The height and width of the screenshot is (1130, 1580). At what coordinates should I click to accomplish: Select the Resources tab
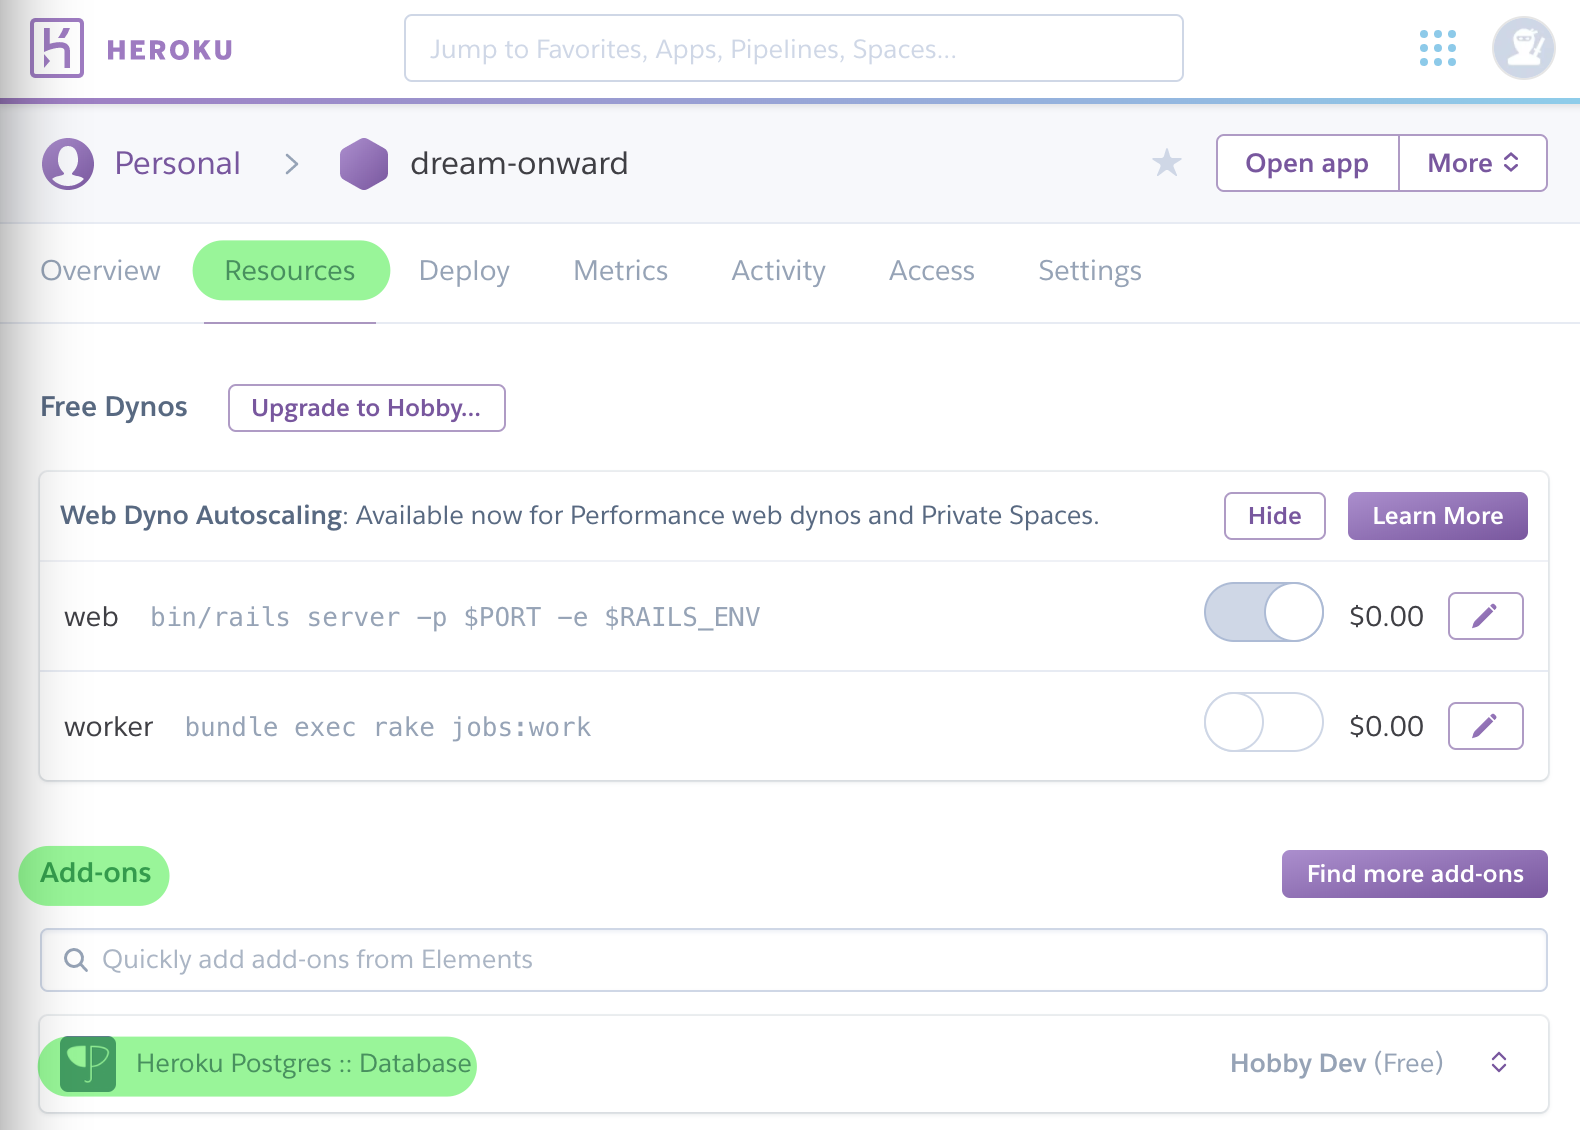pos(290,271)
